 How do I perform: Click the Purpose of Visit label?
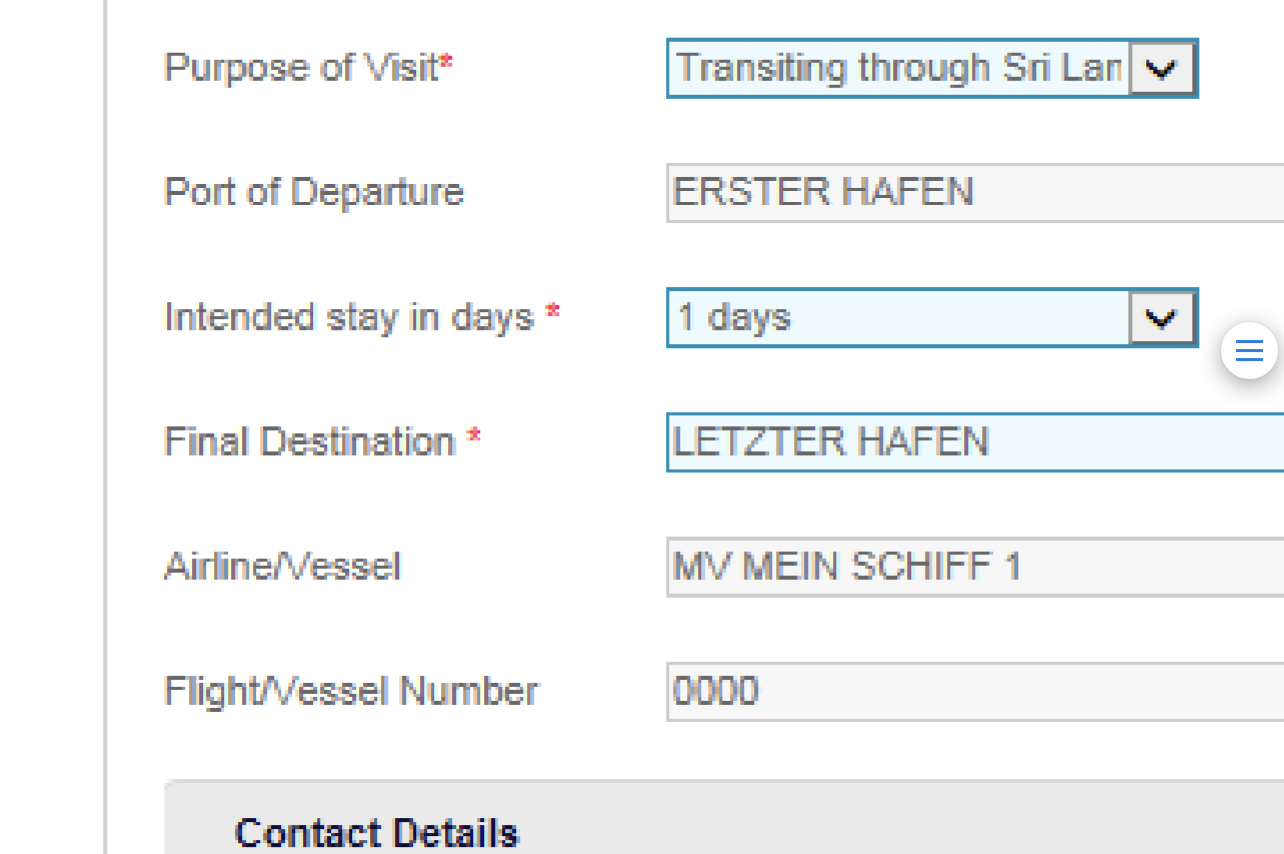coord(300,68)
